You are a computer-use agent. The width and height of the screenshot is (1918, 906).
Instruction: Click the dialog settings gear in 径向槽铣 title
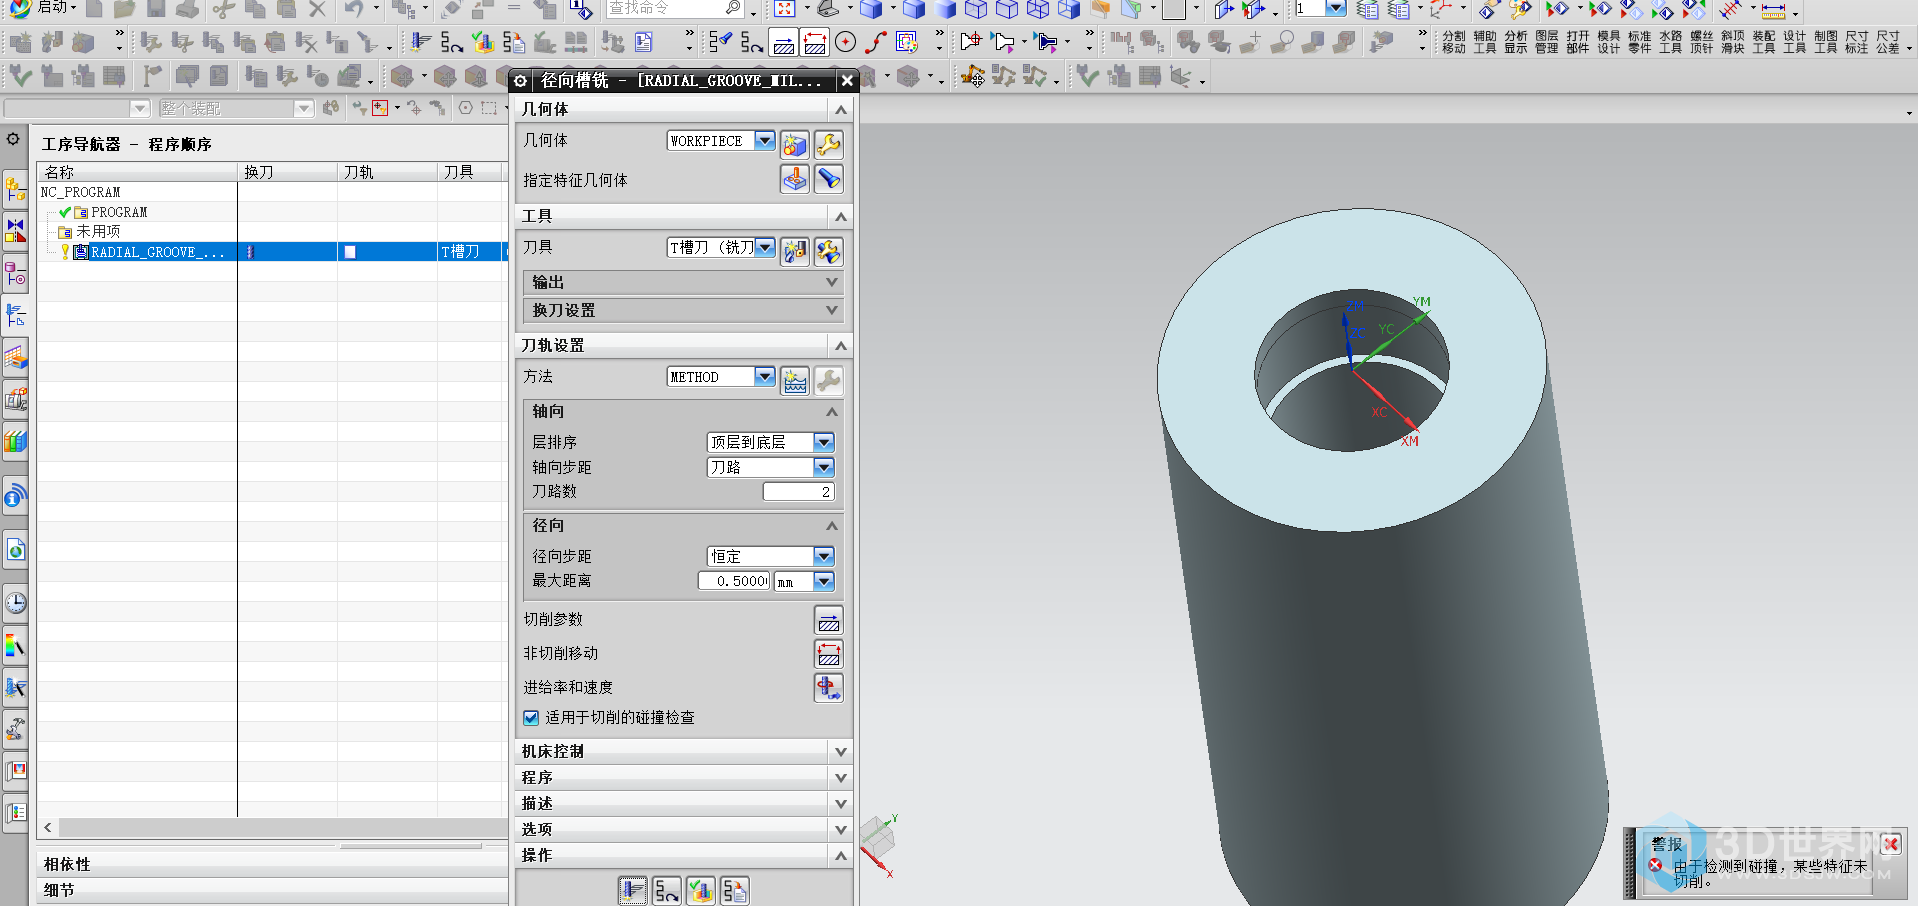coord(521,81)
